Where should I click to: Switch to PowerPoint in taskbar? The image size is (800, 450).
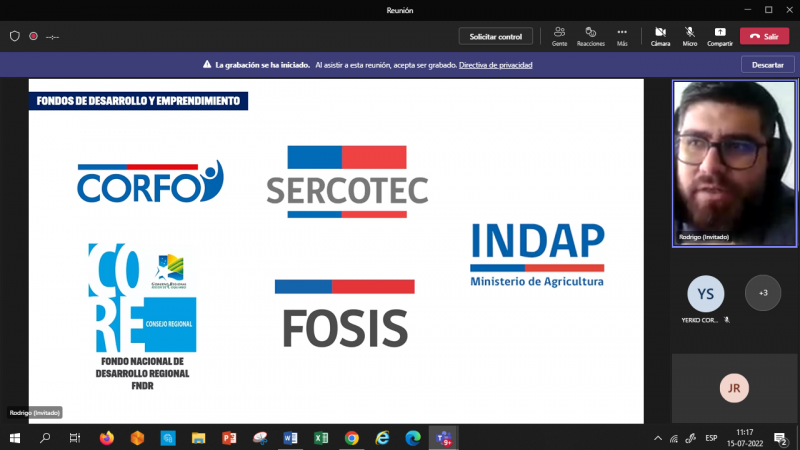coord(229,438)
